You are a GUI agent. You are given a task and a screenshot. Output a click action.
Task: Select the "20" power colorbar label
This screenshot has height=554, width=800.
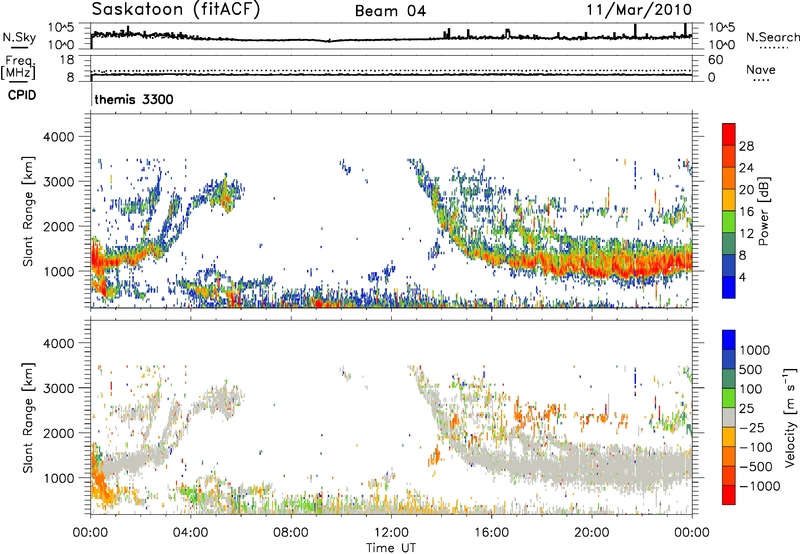pyautogui.click(x=746, y=190)
